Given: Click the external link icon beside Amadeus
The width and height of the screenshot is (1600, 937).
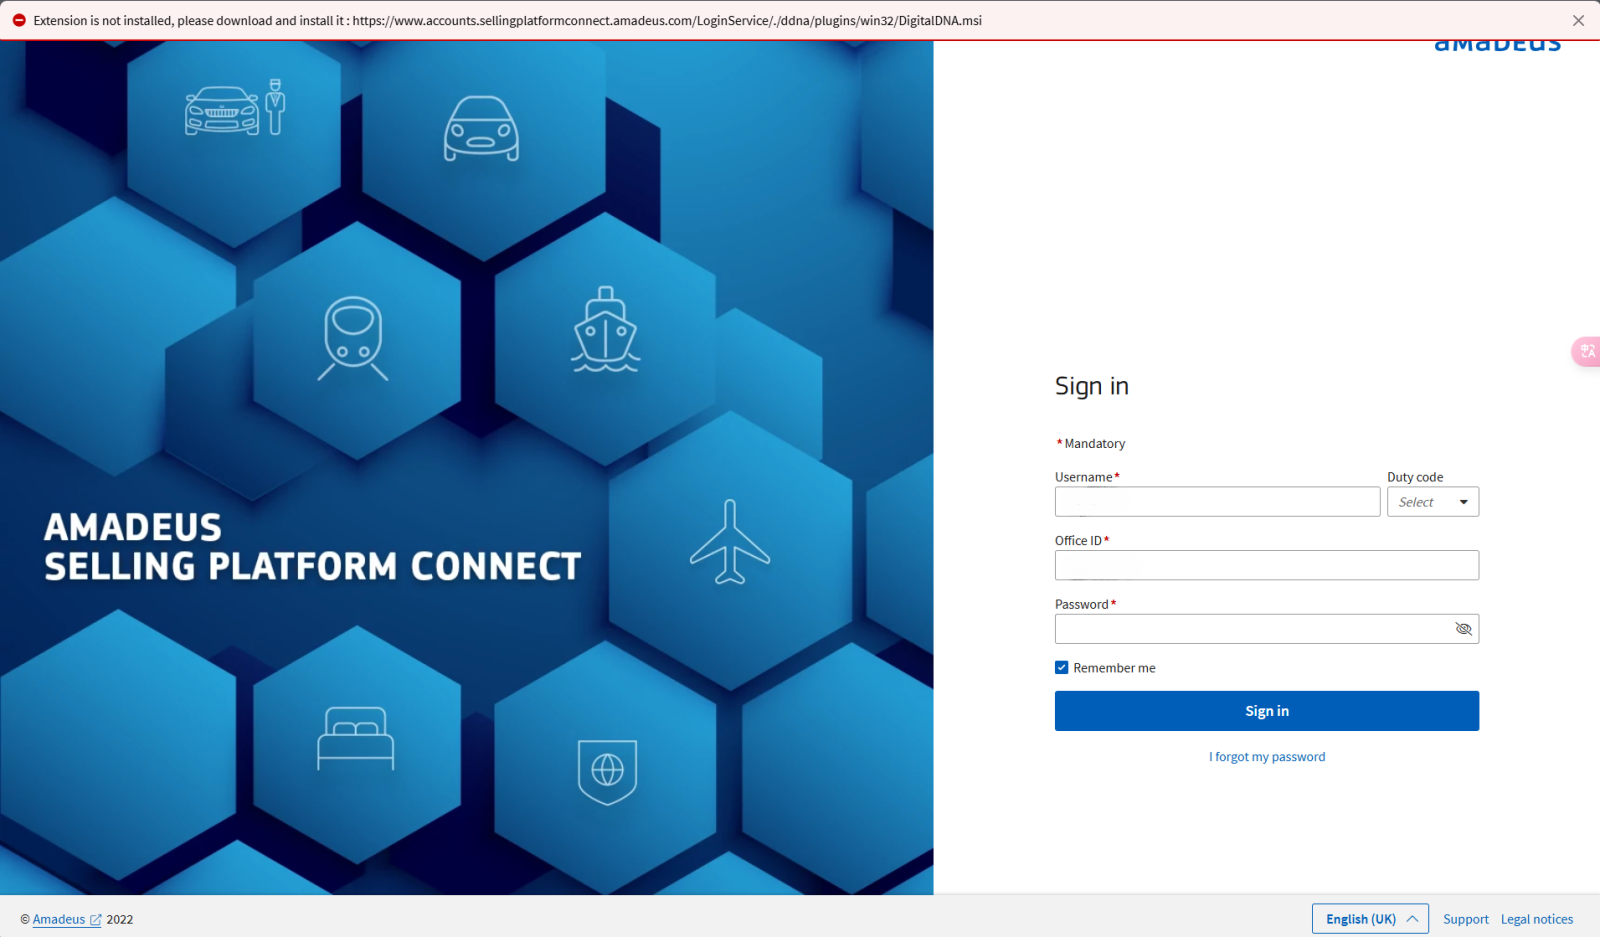Looking at the screenshot, I should point(95,920).
